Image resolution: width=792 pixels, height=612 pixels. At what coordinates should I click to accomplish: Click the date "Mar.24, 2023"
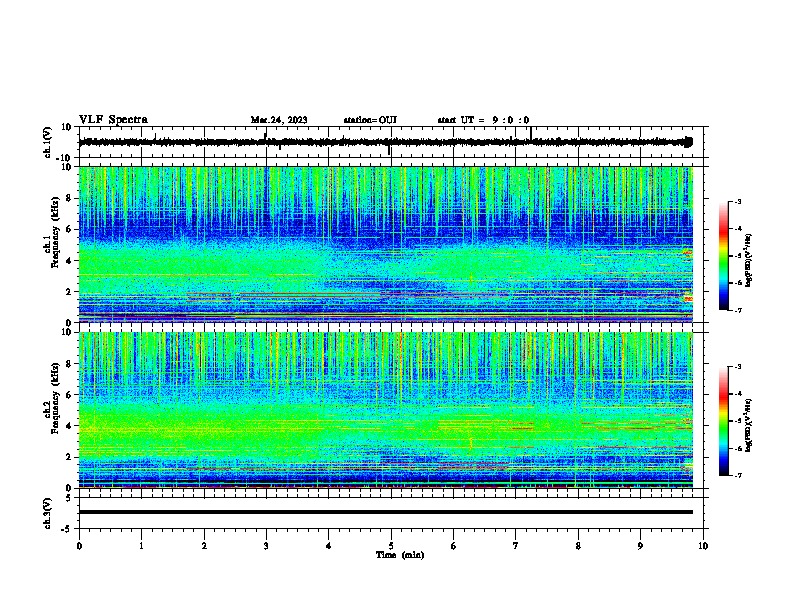tap(279, 120)
